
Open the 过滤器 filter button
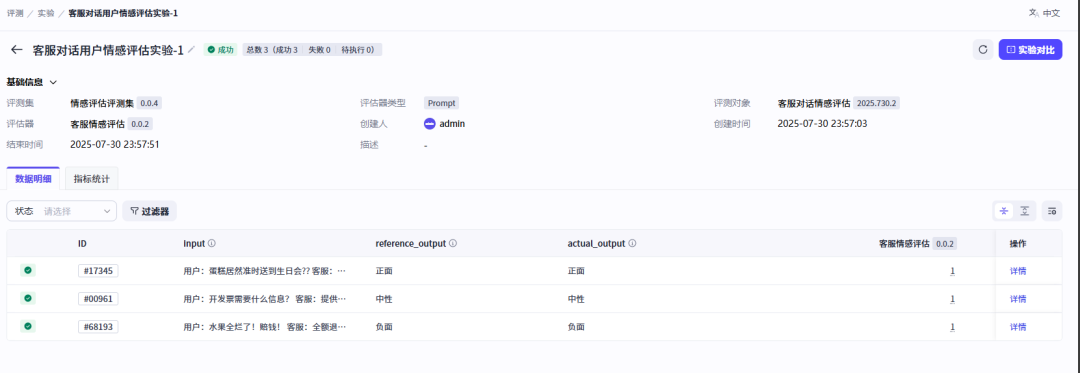149,211
